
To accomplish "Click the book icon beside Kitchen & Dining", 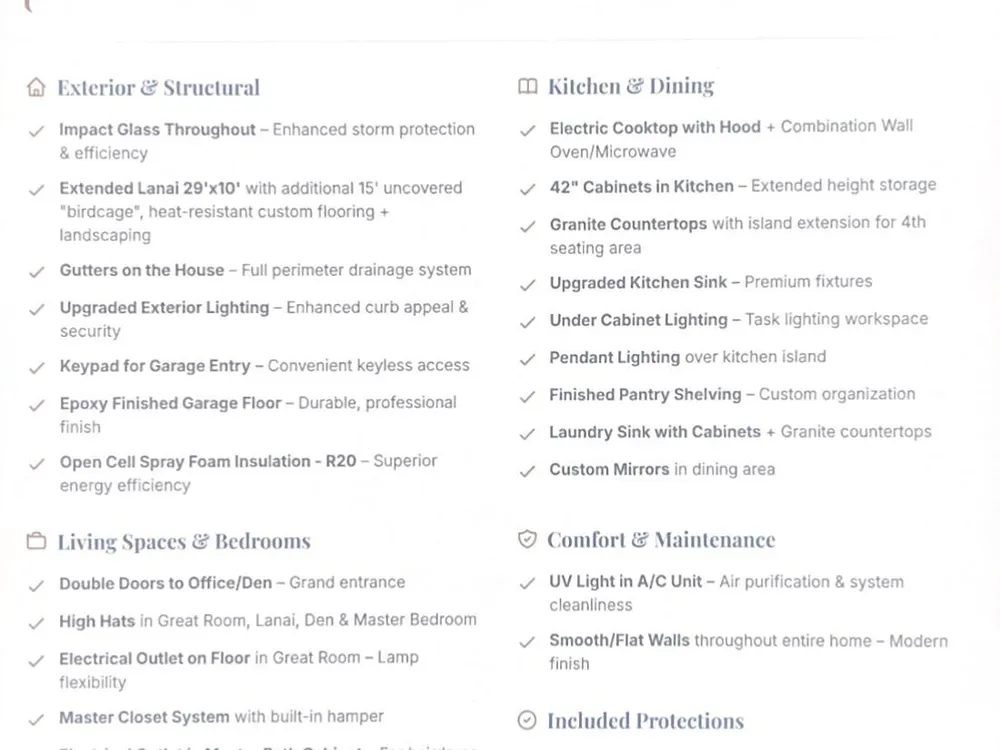I will click(527, 86).
